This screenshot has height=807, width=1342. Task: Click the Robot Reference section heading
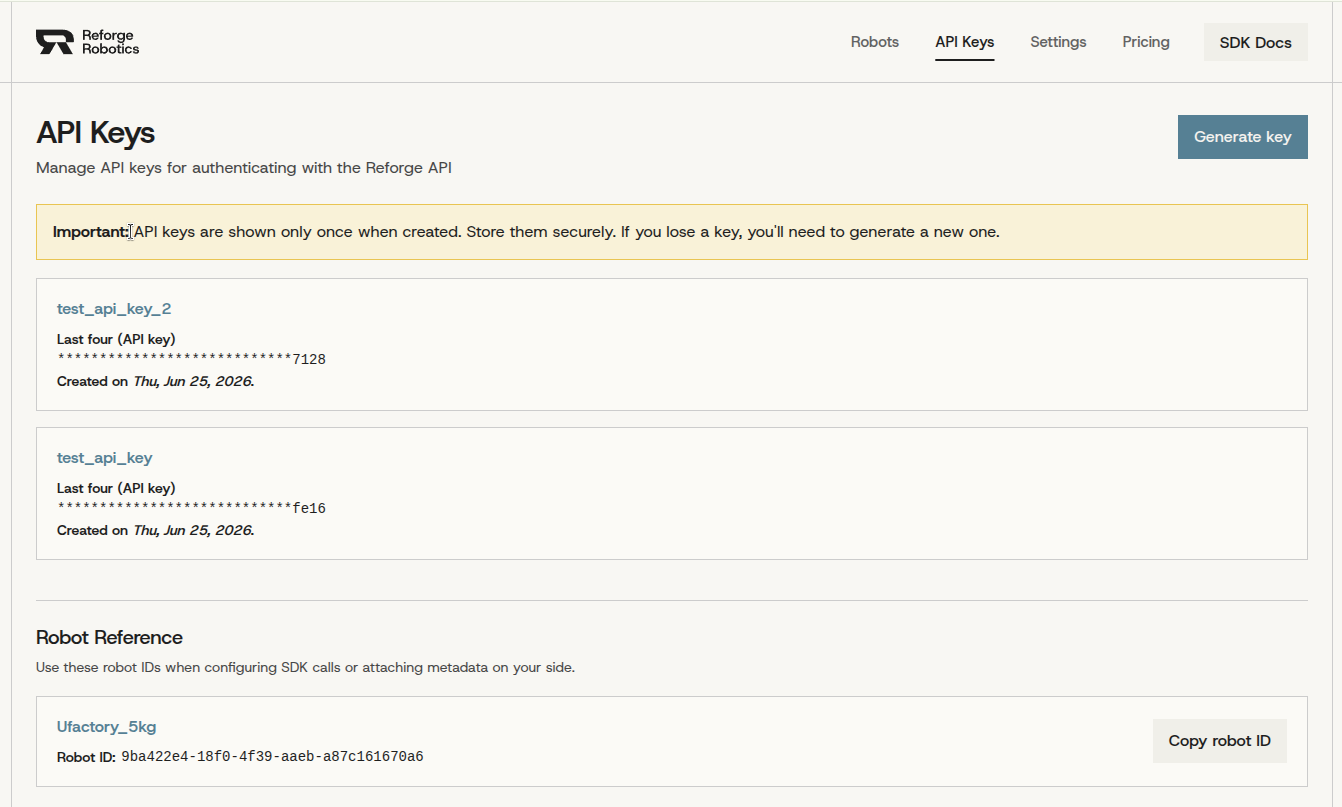110,638
